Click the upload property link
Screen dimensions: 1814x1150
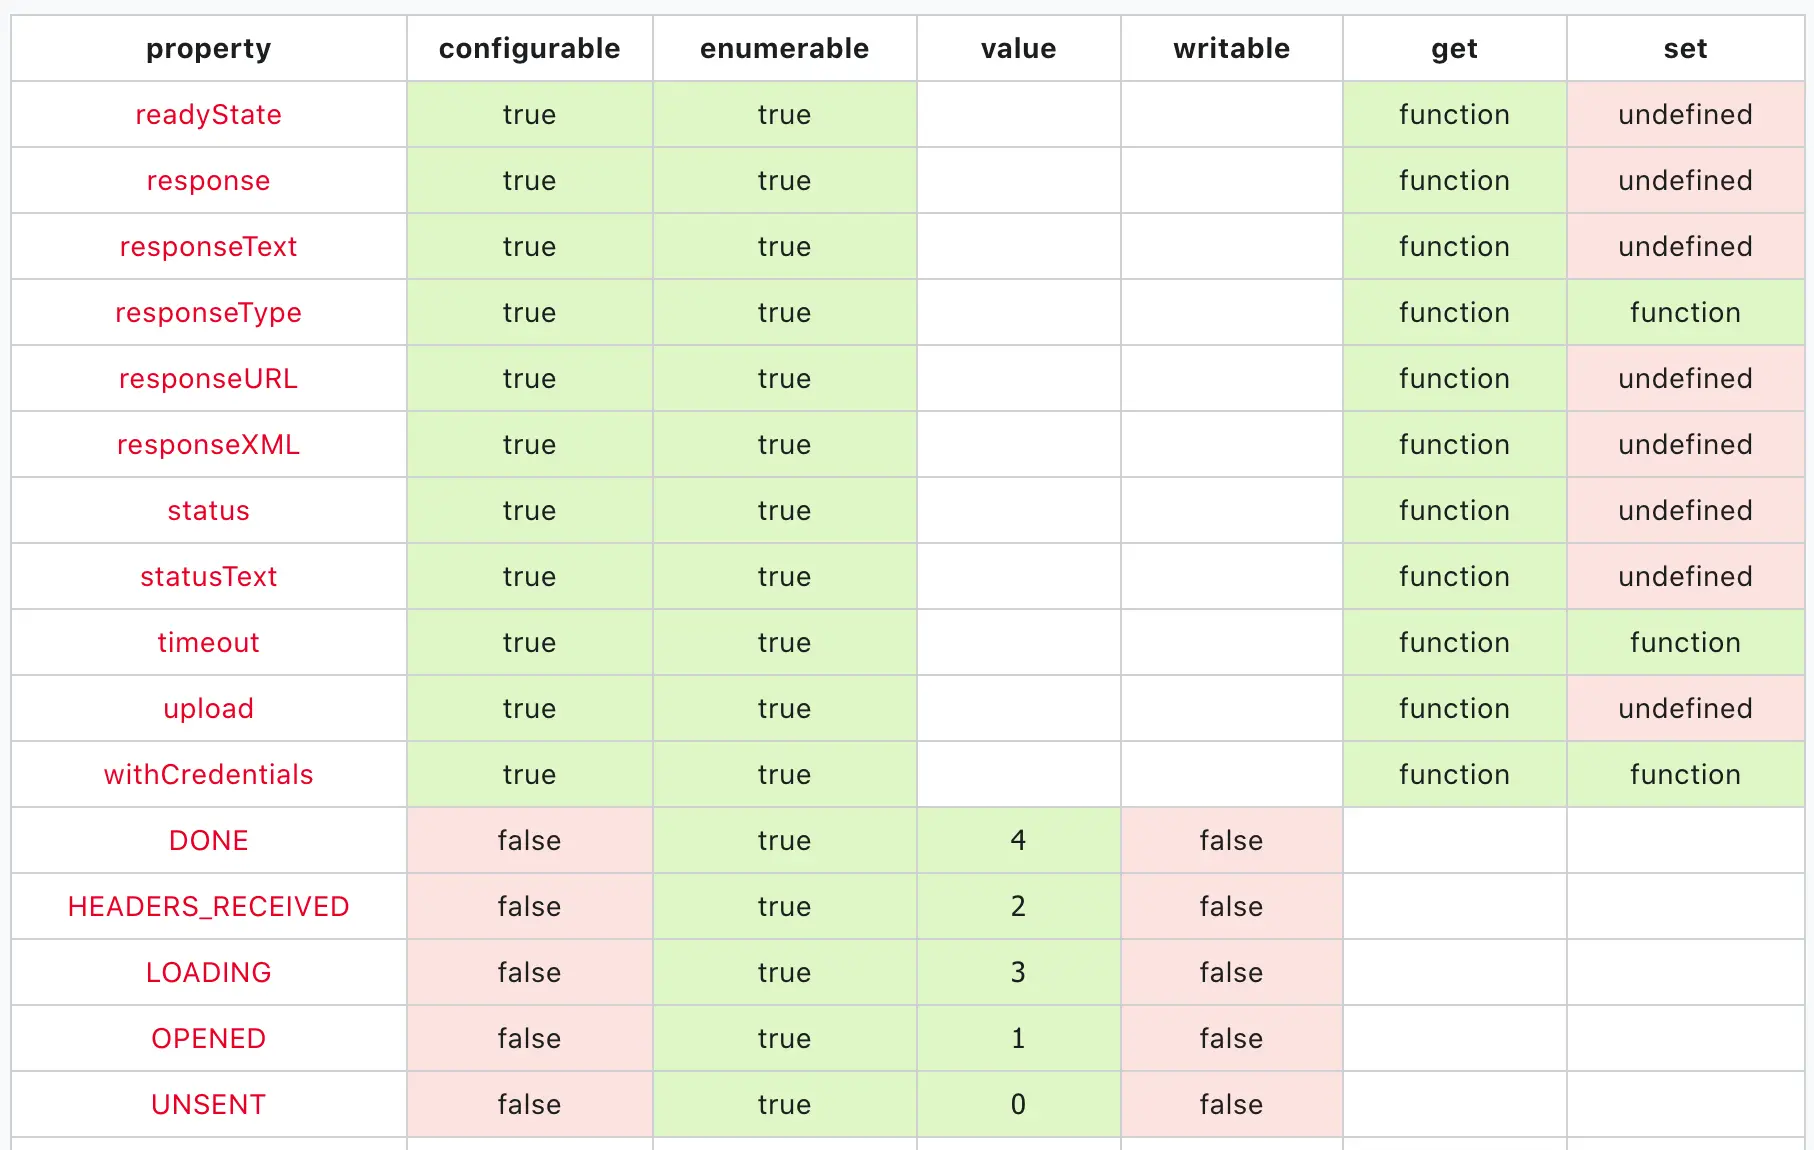point(208,709)
